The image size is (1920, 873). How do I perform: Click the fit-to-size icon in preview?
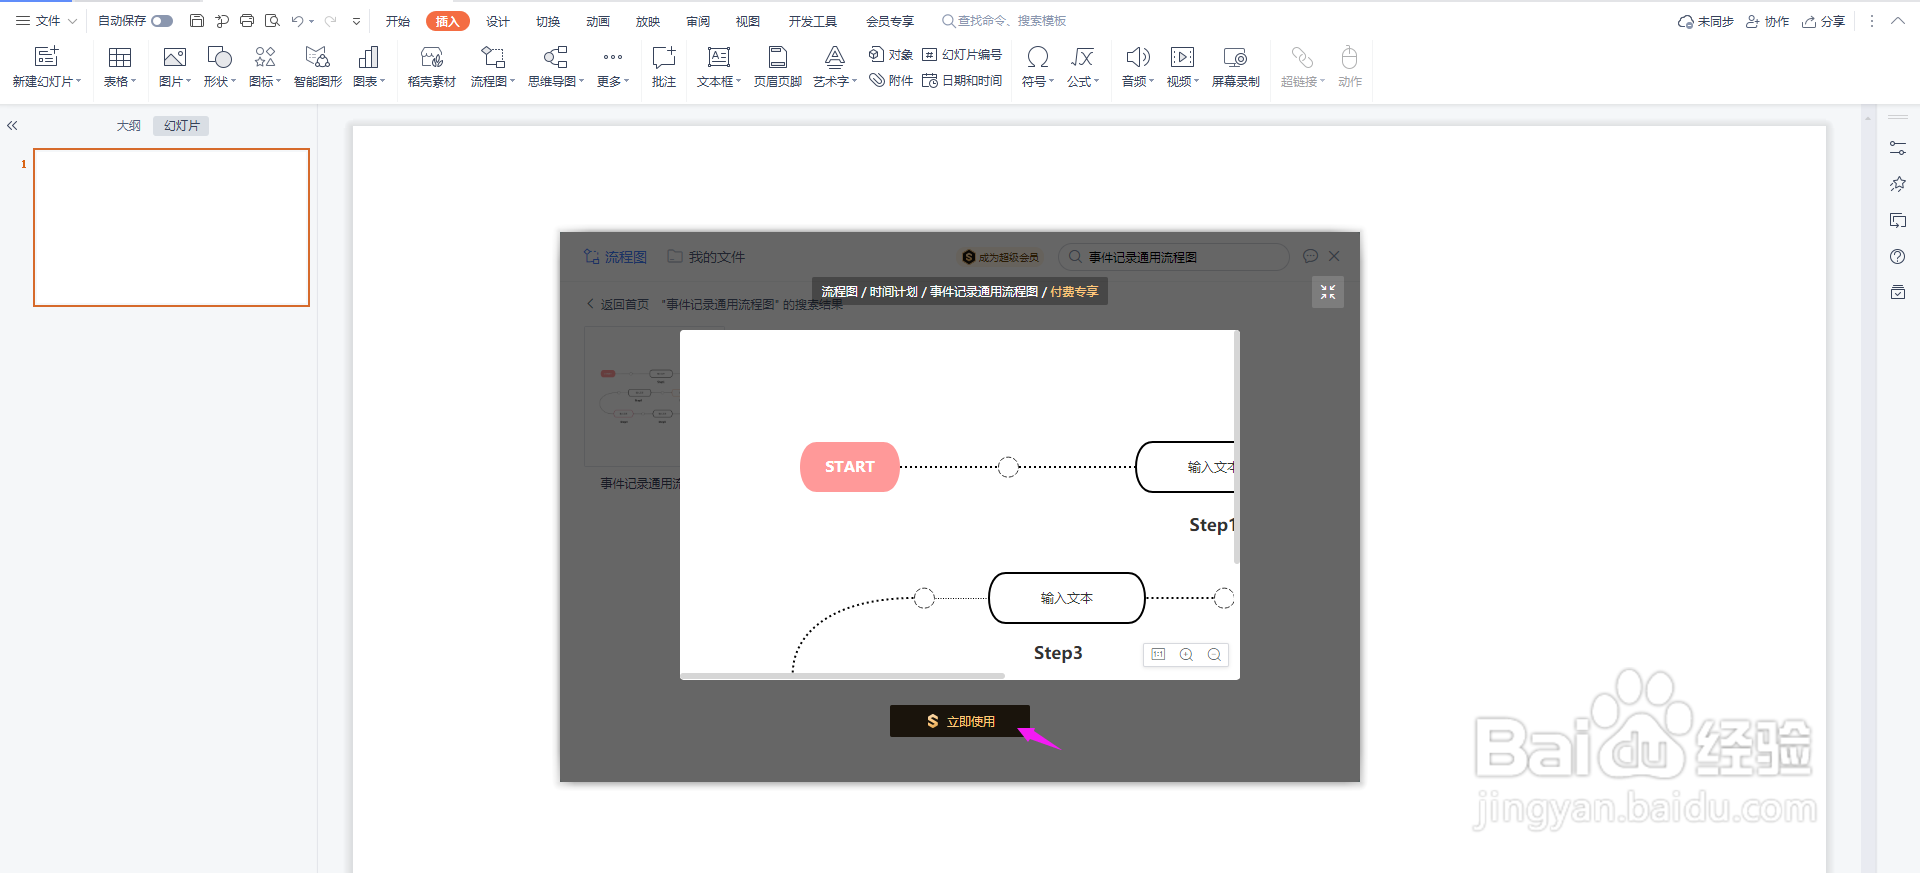pos(1158,654)
